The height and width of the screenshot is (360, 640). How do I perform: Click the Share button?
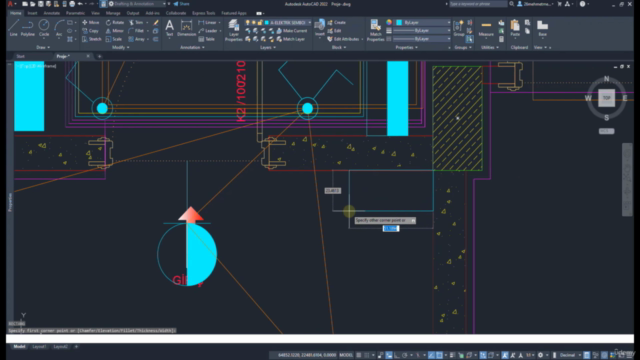coord(182,4)
